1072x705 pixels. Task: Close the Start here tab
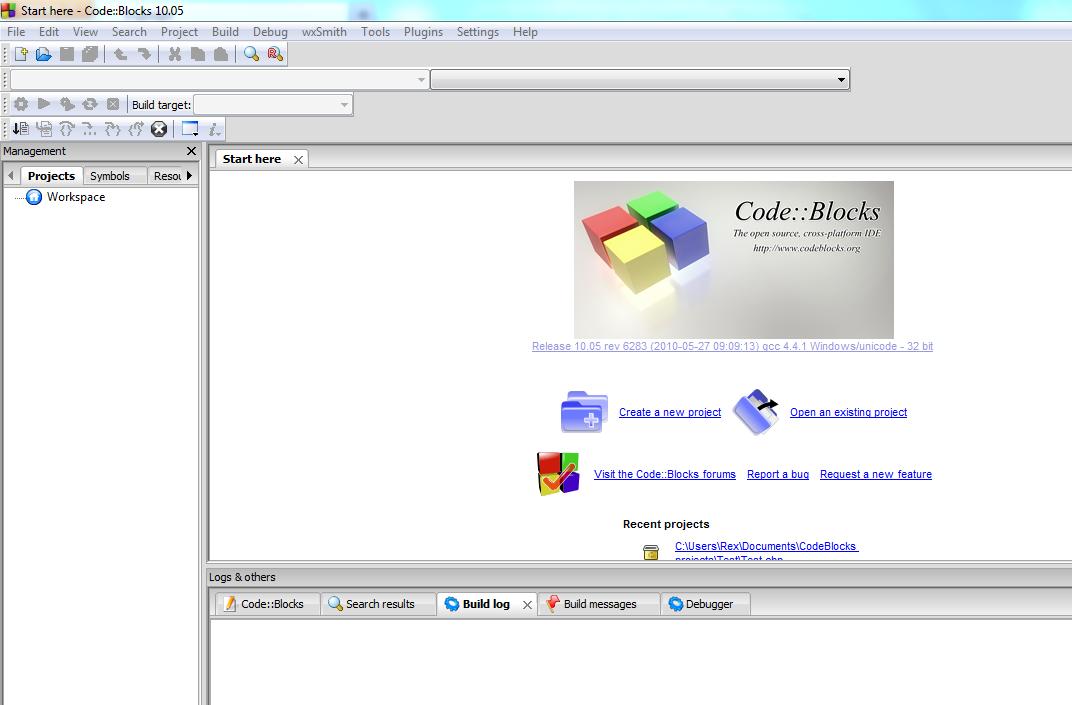[x=298, y=160]
